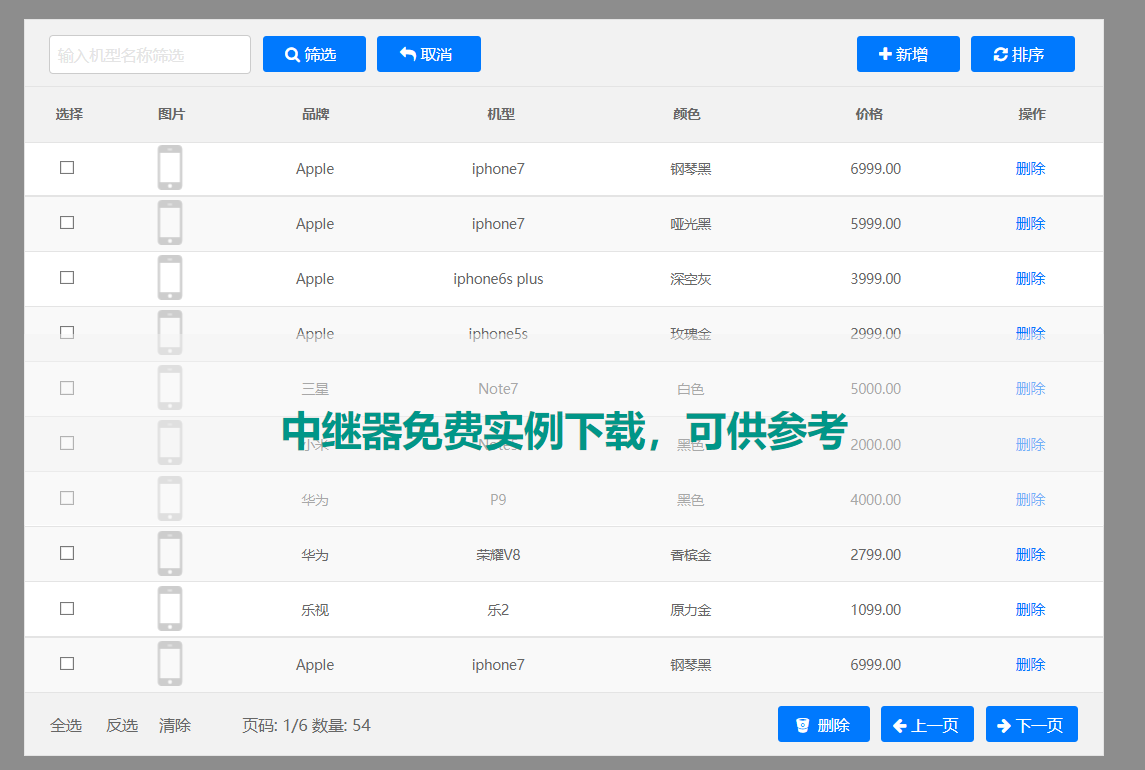The height and width of the screenshot is (770, 1145).
Task: Click 删除 in the 华为 P9 row
Action: (1030, 500)
